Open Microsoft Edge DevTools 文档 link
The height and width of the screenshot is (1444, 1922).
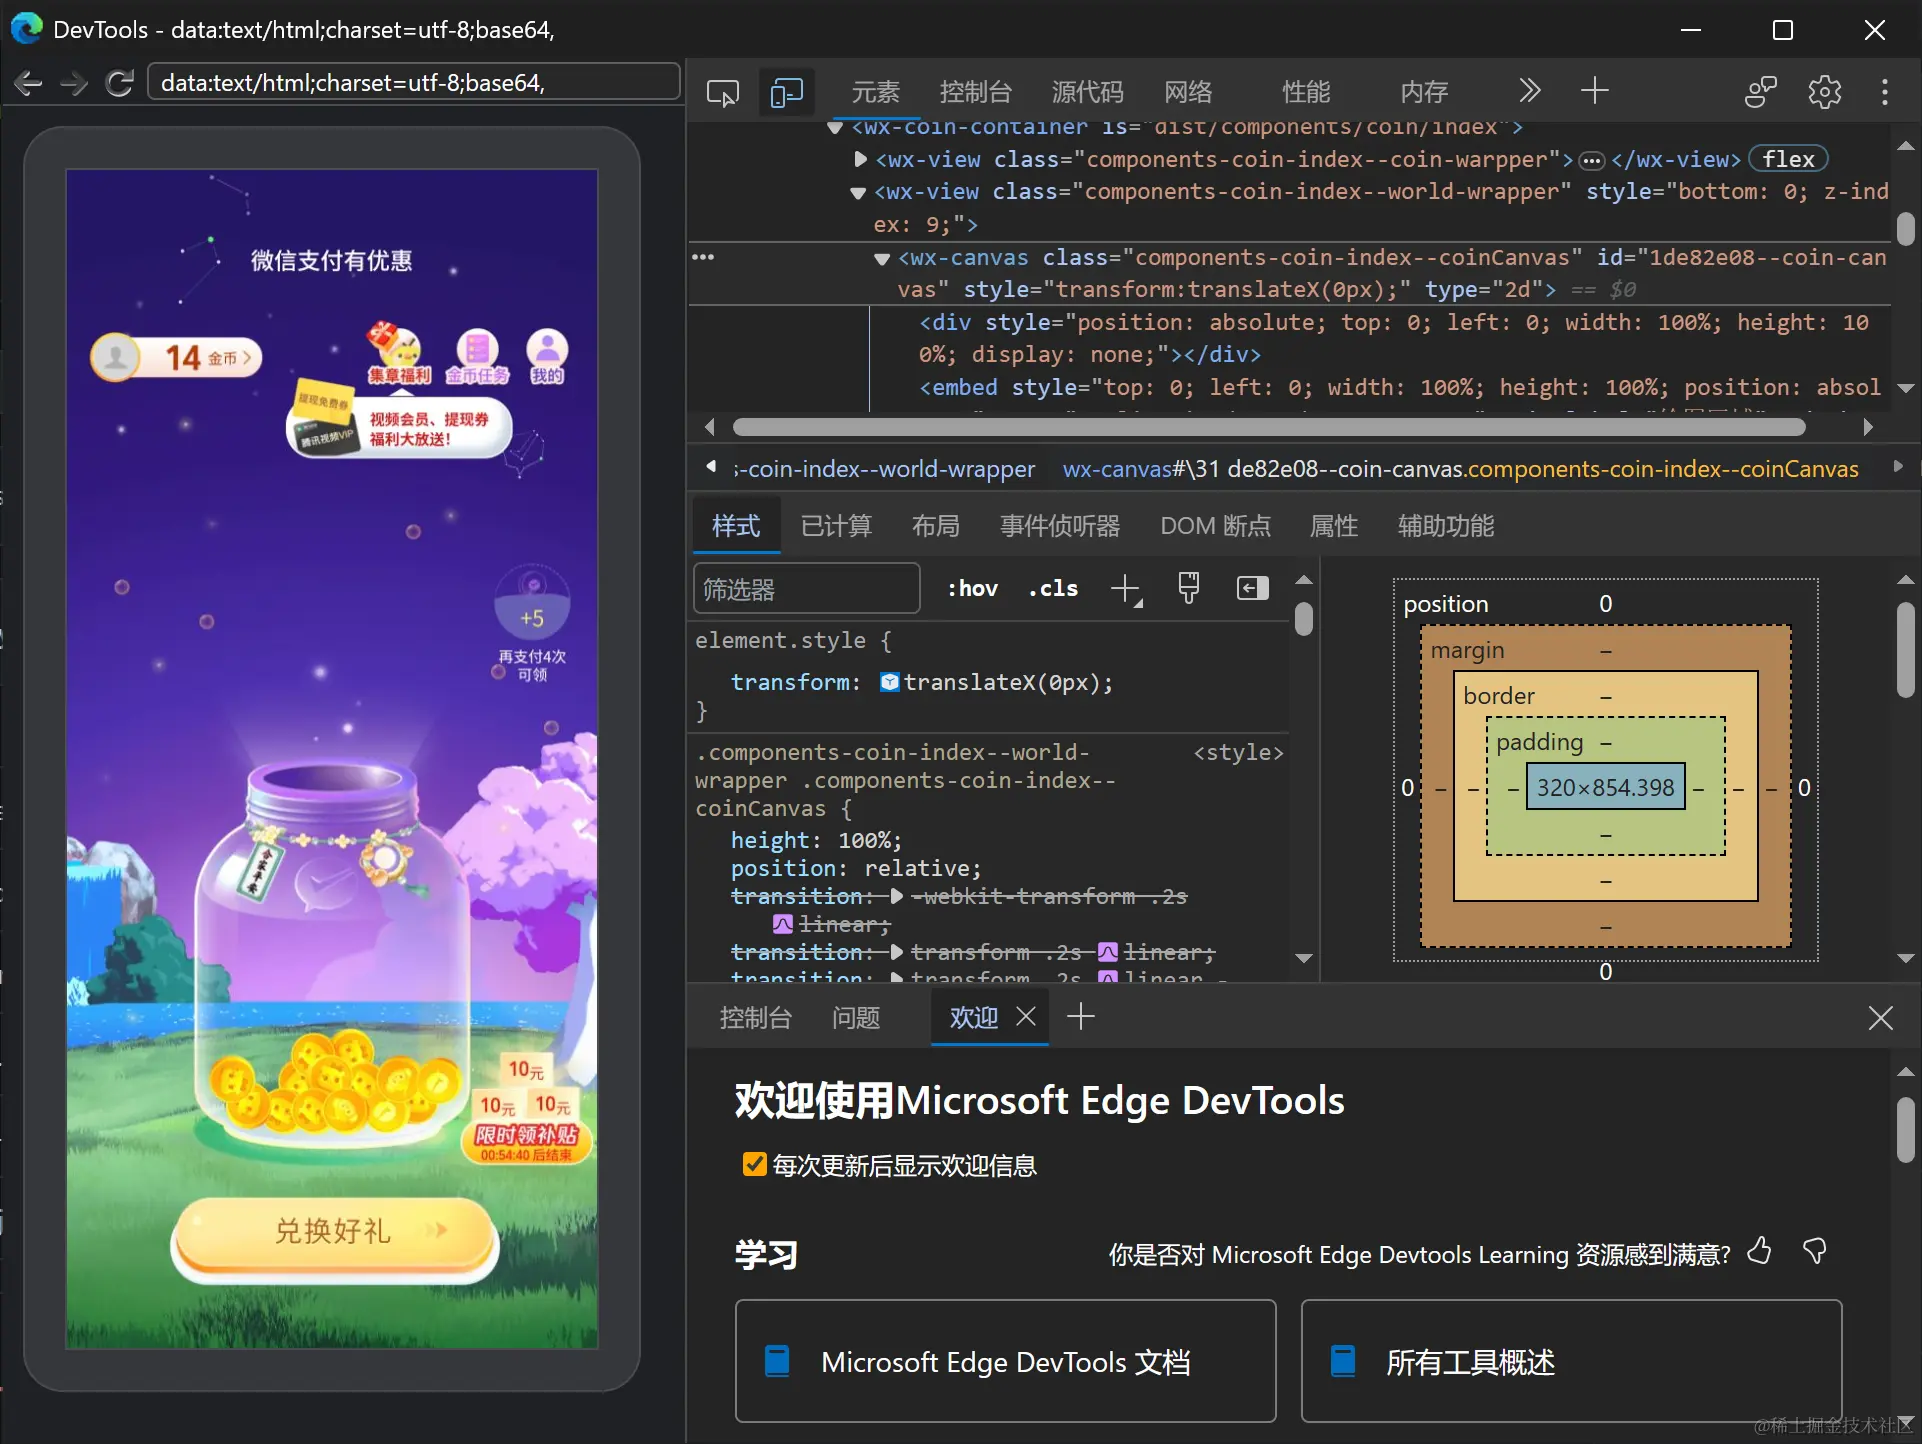1005,1361
